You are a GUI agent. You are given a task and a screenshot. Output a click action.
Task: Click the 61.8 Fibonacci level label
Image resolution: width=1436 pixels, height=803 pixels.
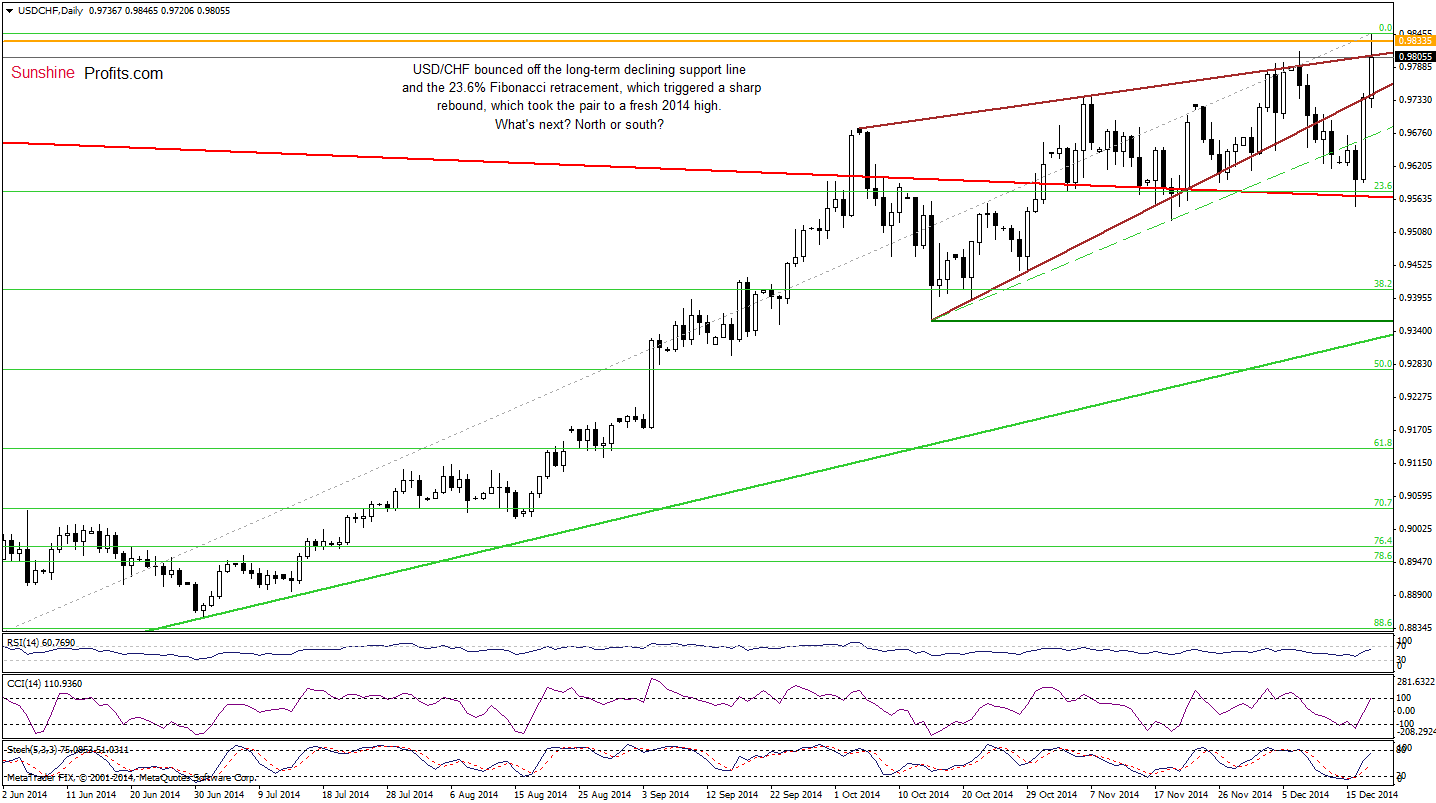coord(1382,443)
